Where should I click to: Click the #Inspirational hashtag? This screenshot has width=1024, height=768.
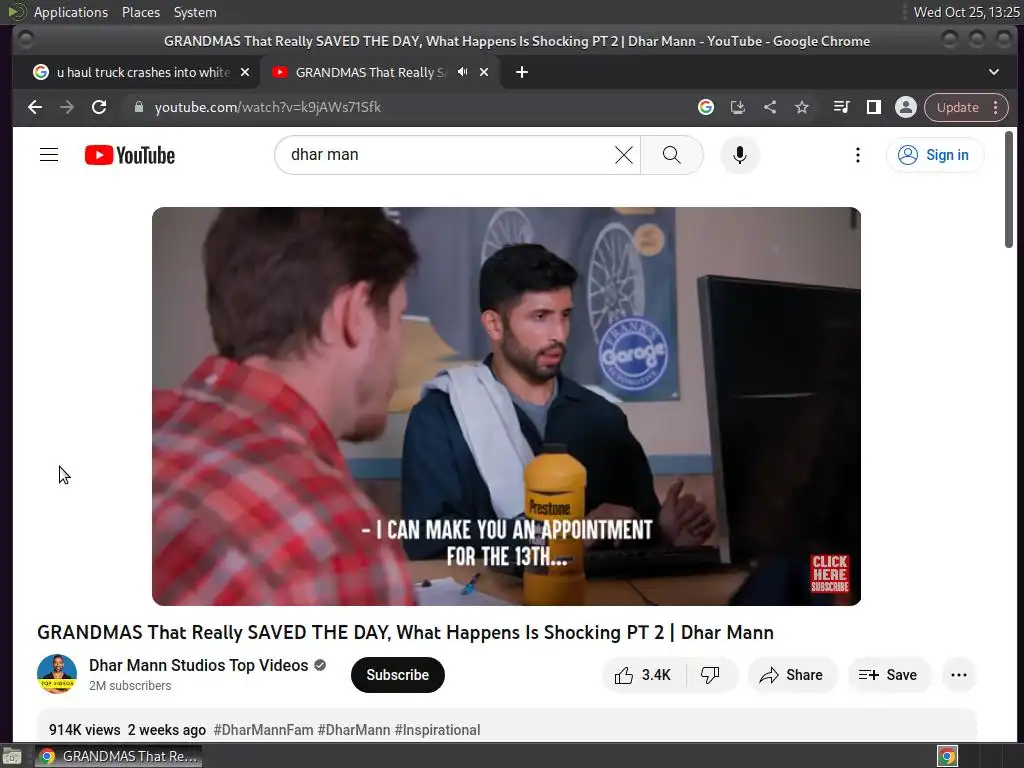(x=438, y=729)
